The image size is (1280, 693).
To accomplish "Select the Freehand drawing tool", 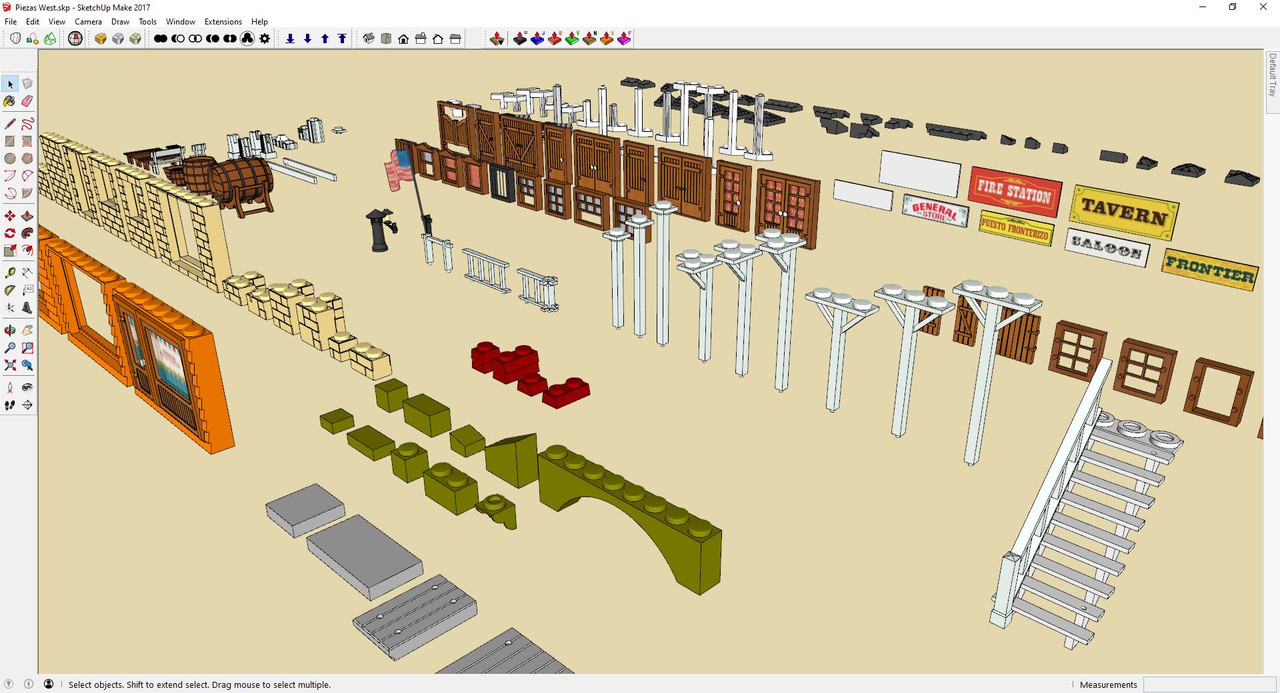I will coord(27,124).
